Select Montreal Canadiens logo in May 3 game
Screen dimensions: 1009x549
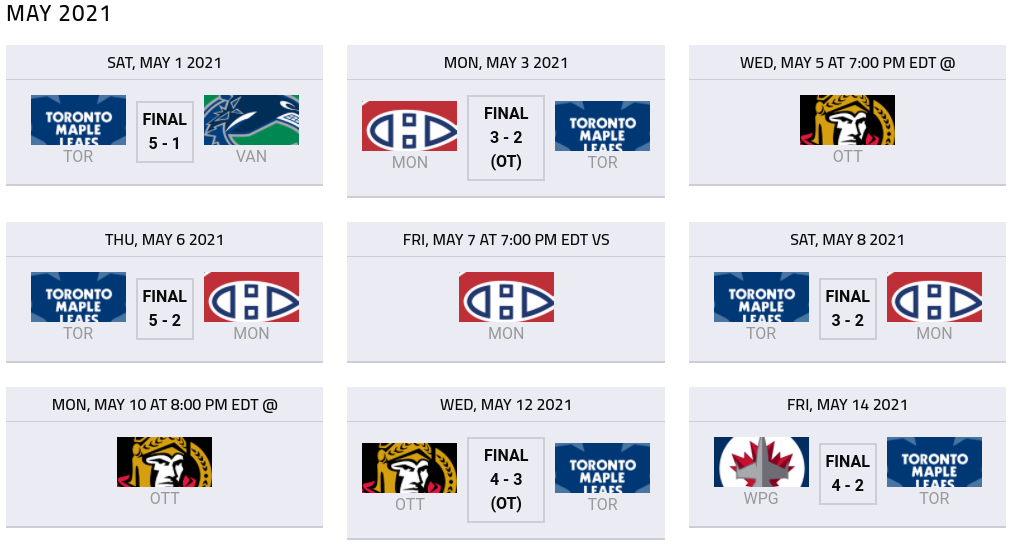pyautogui.click(x=409, y=126)
